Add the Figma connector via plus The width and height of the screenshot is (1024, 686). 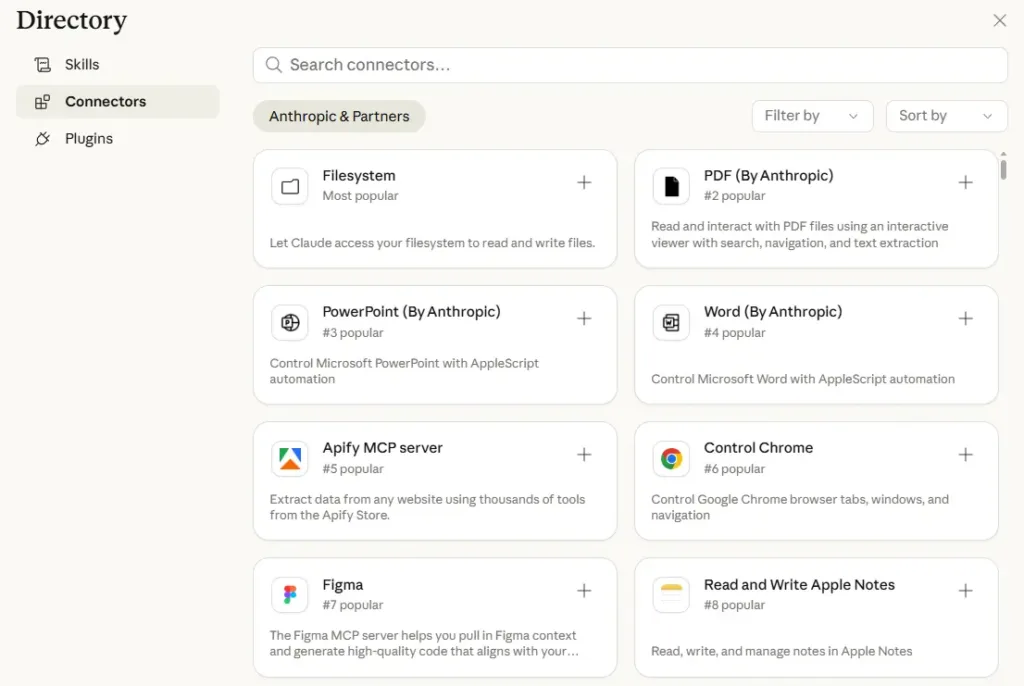click(x=584, y=591)
